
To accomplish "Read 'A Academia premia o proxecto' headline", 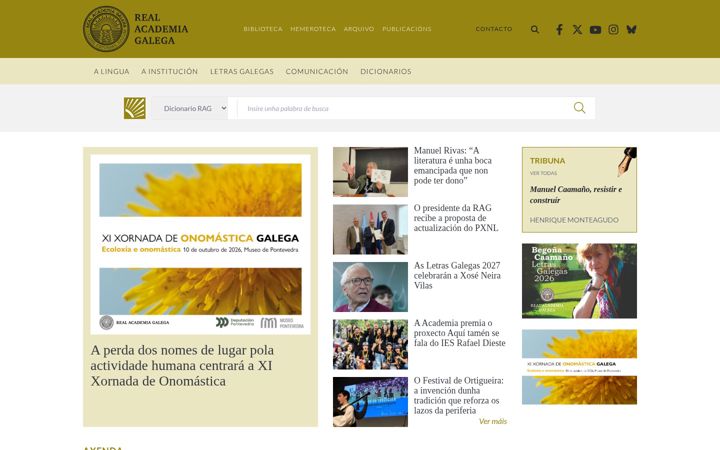I will [460, 333].
